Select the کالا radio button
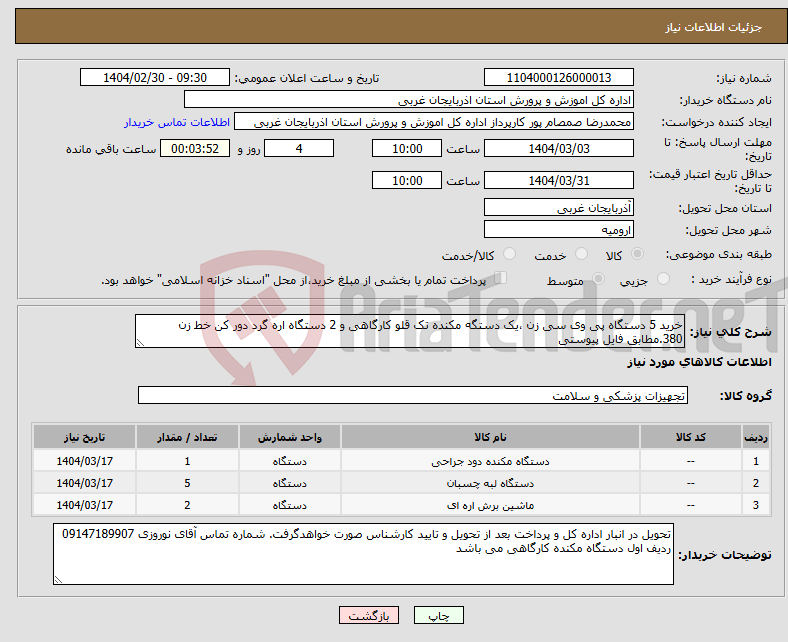The image size is (788, 642). [x=637, y=254]
